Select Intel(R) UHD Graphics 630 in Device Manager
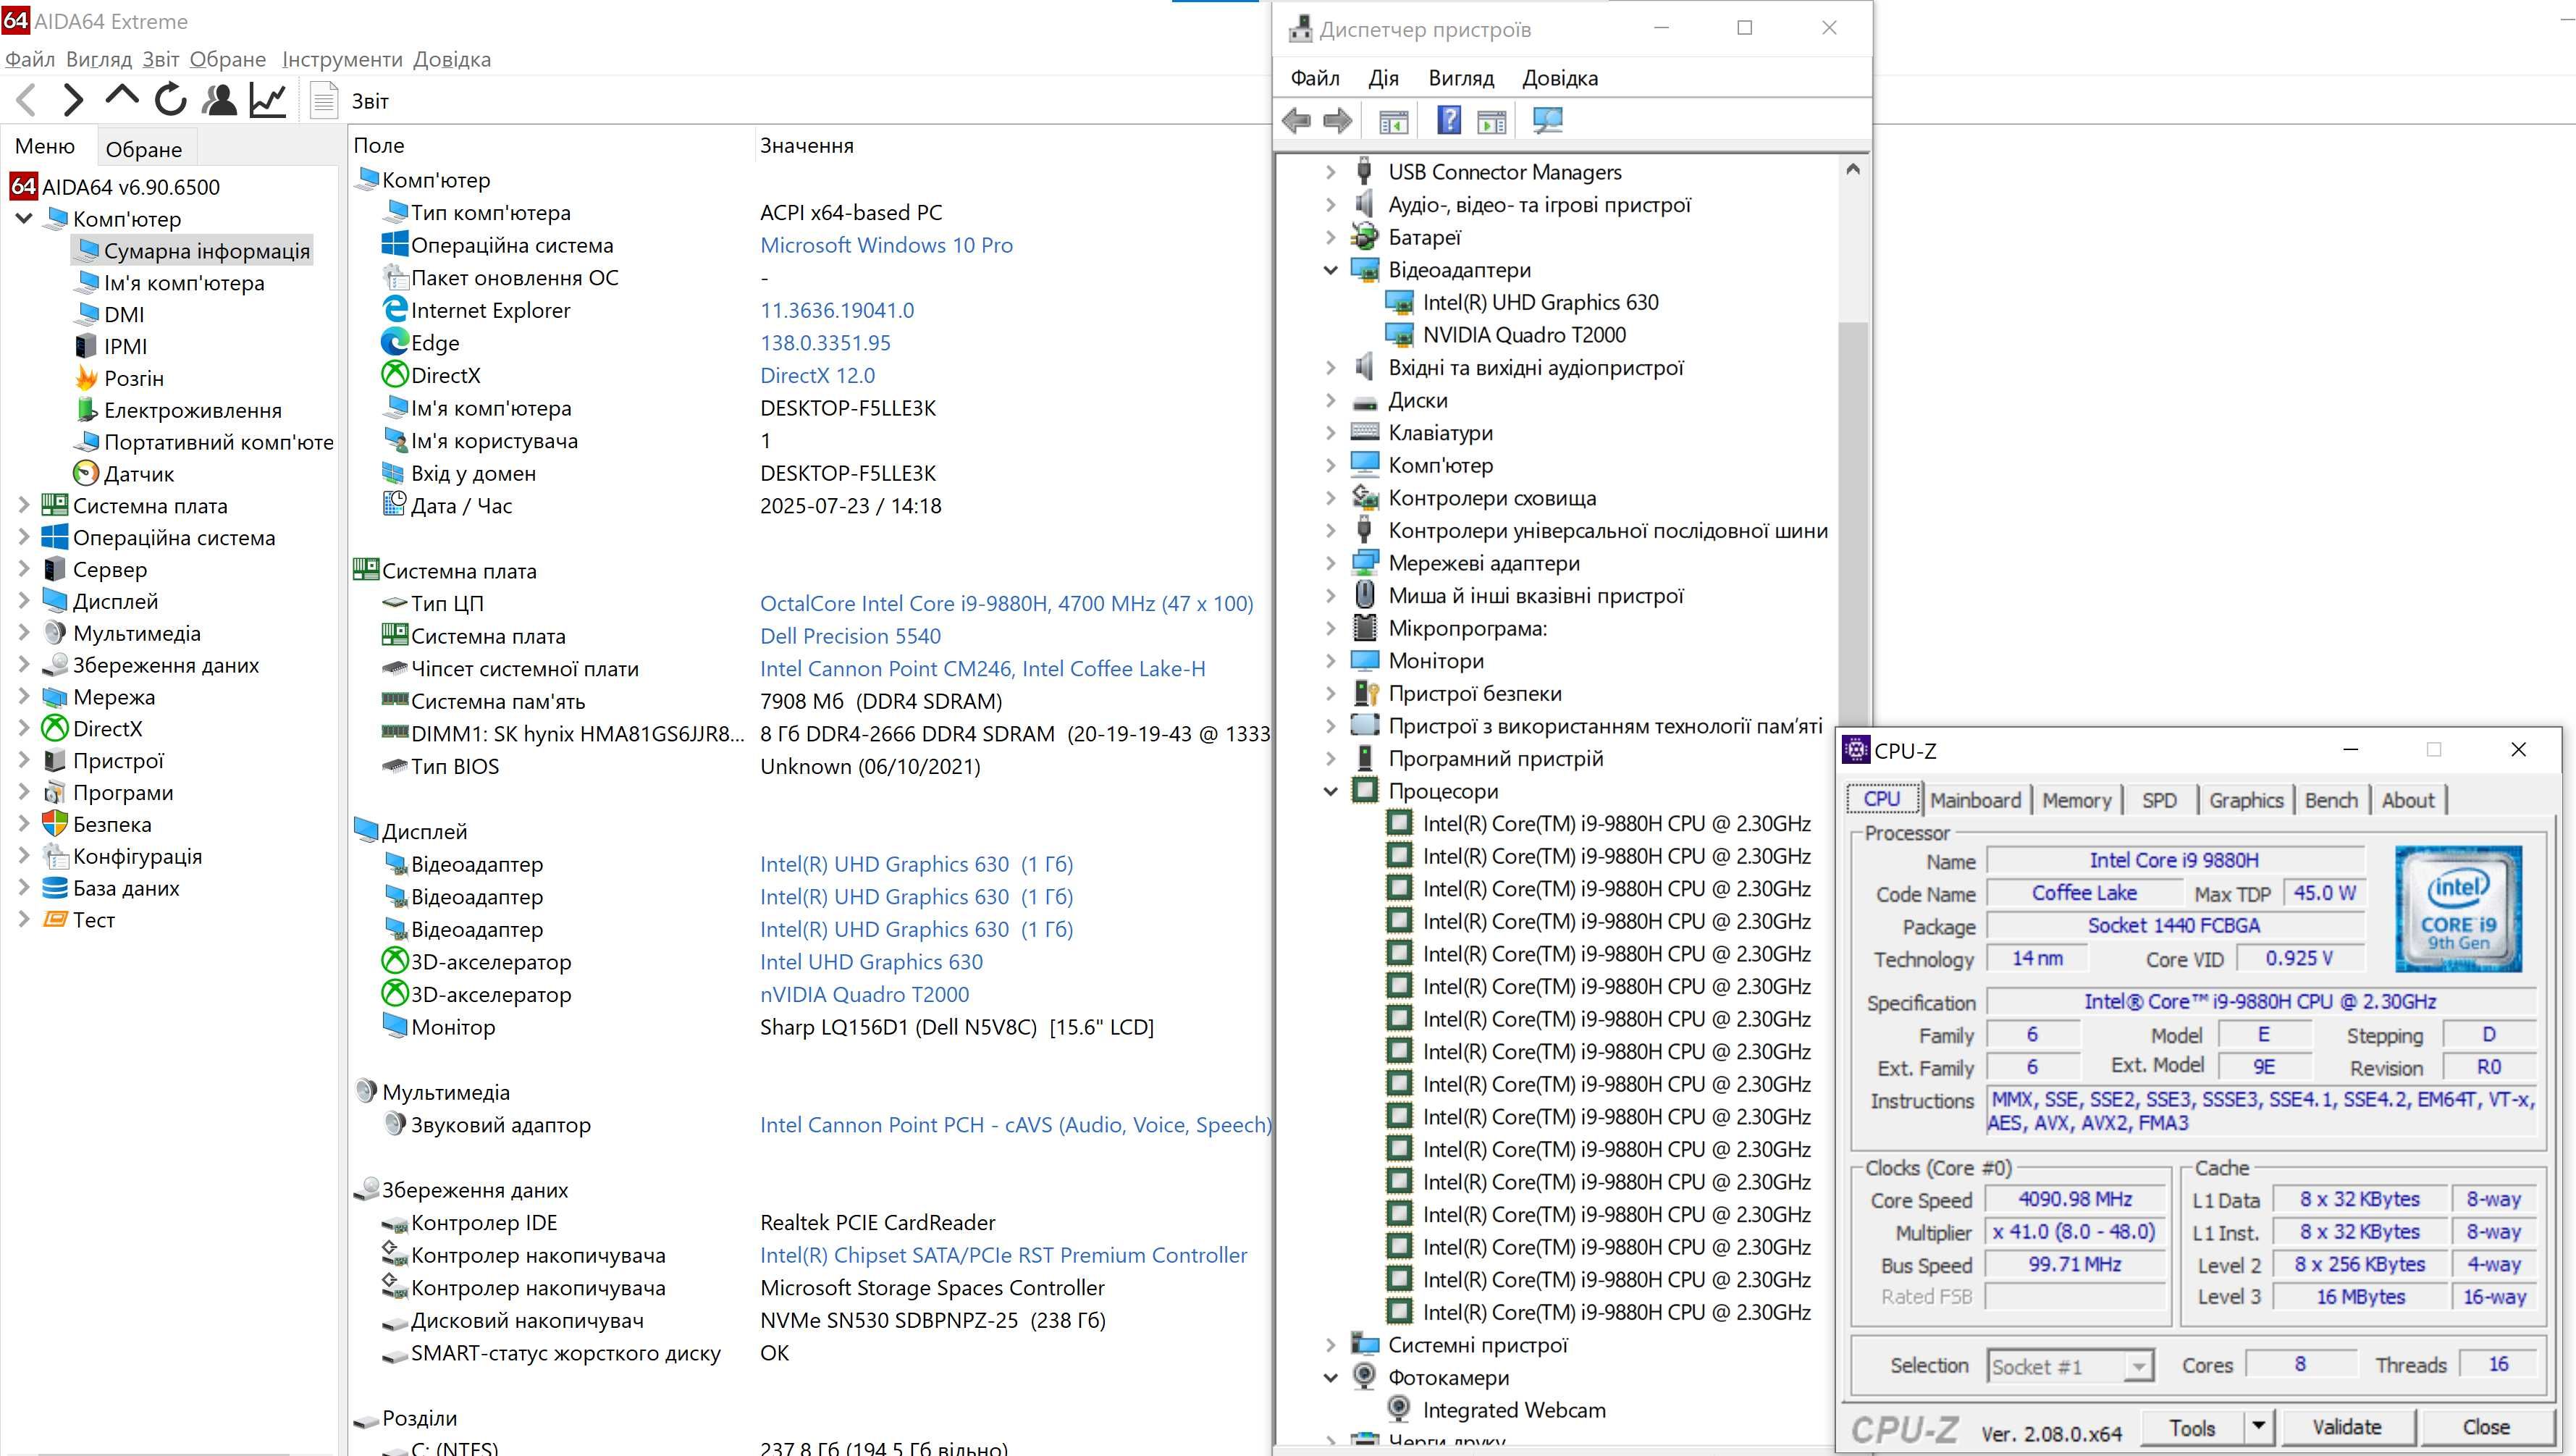 tap(1540, 302)
